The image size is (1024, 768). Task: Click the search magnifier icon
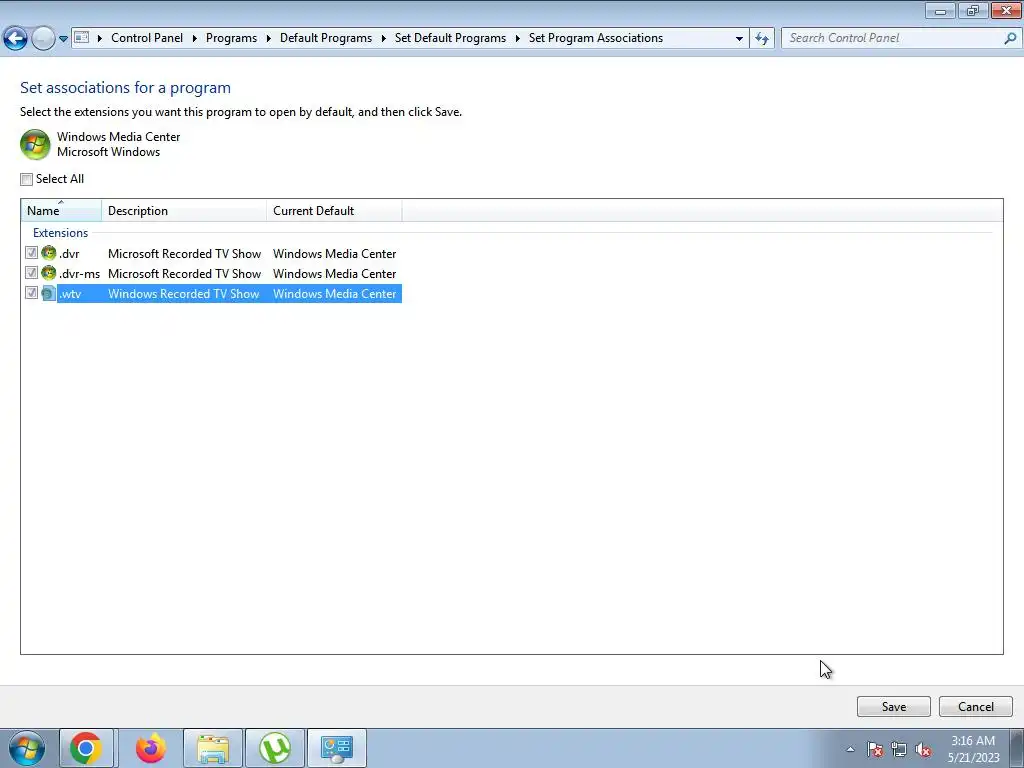(x=1010, y=38)
